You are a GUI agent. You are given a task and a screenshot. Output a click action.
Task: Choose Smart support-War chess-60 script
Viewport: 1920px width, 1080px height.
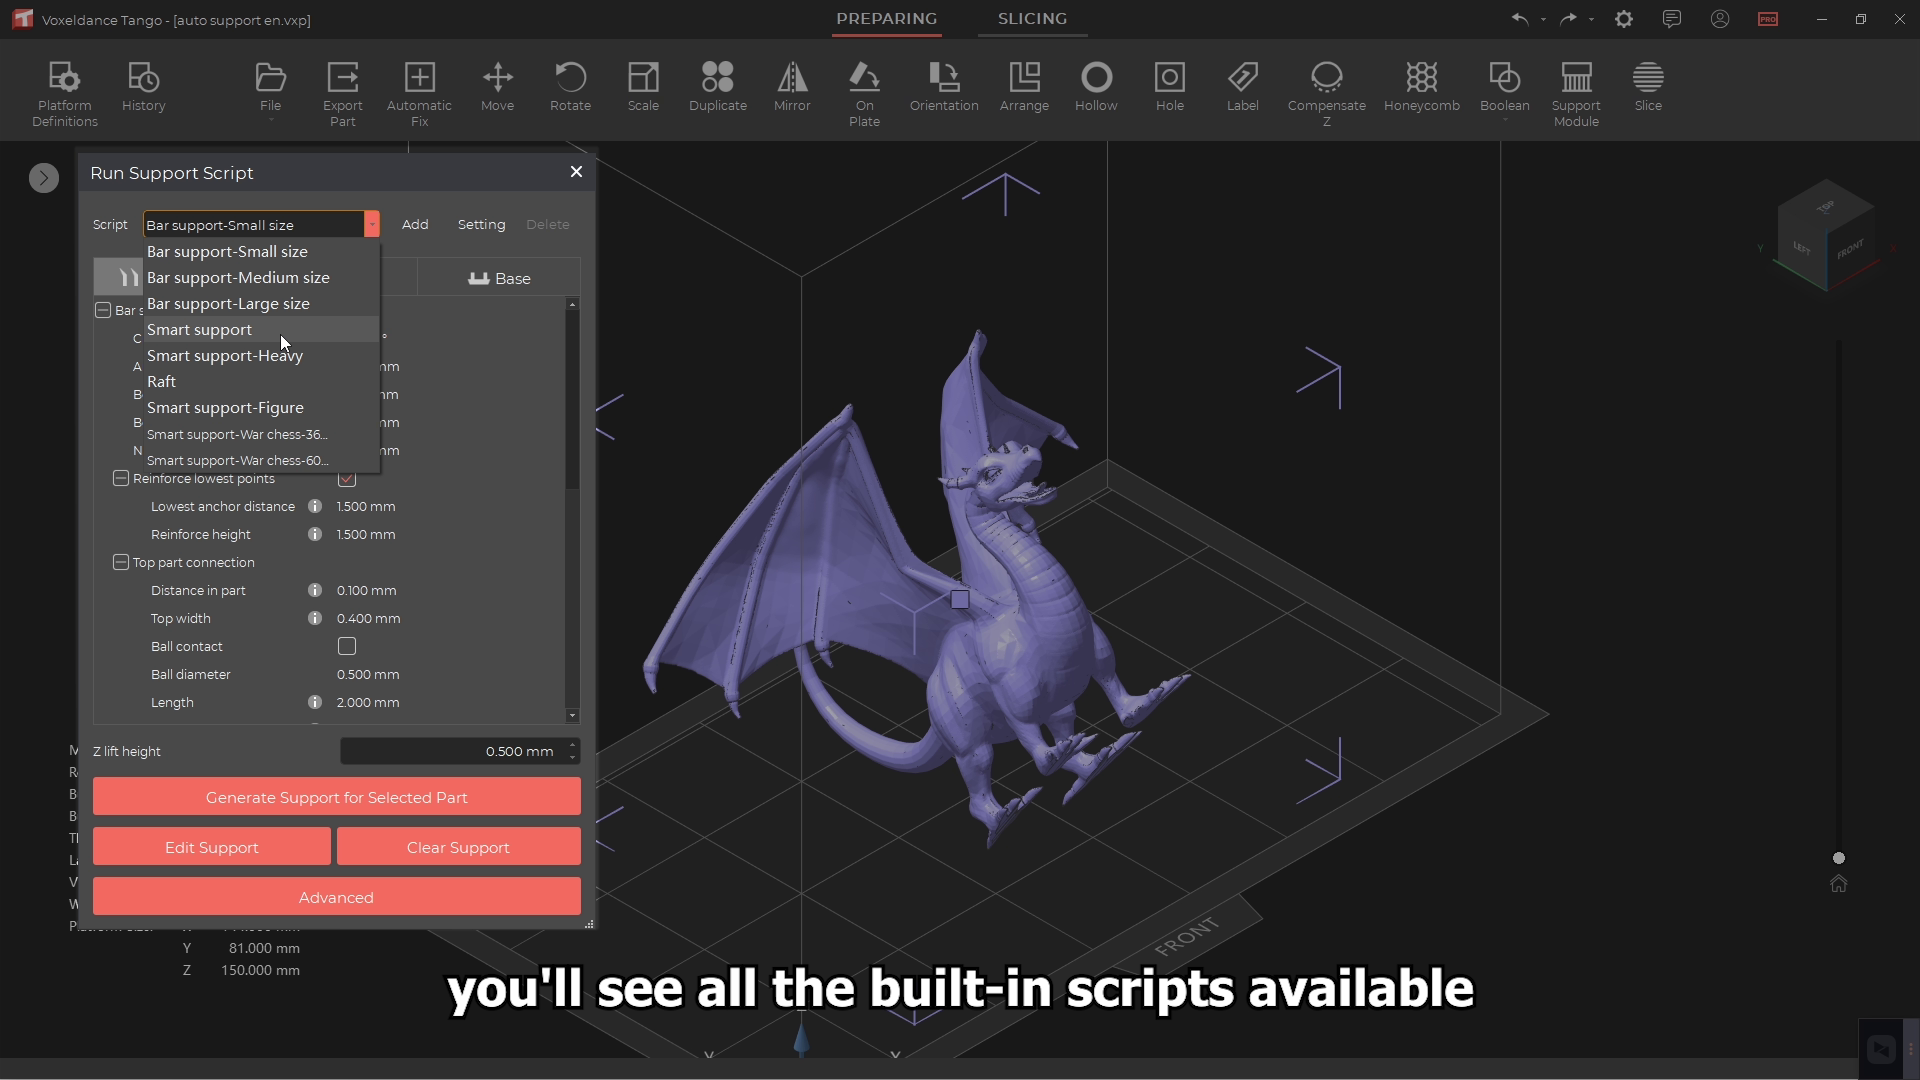point(261,460)
